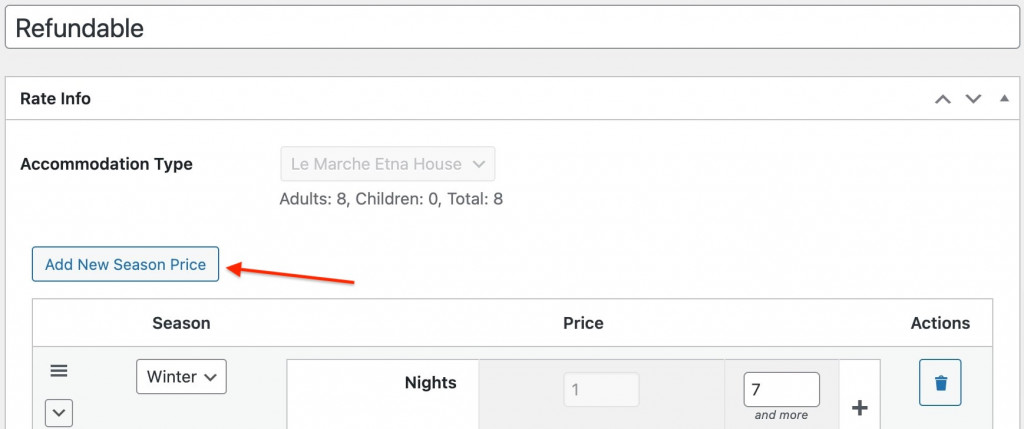The image size is (1024, 429).
Task: Click the Price column header
Action: [x=583, y=323]
